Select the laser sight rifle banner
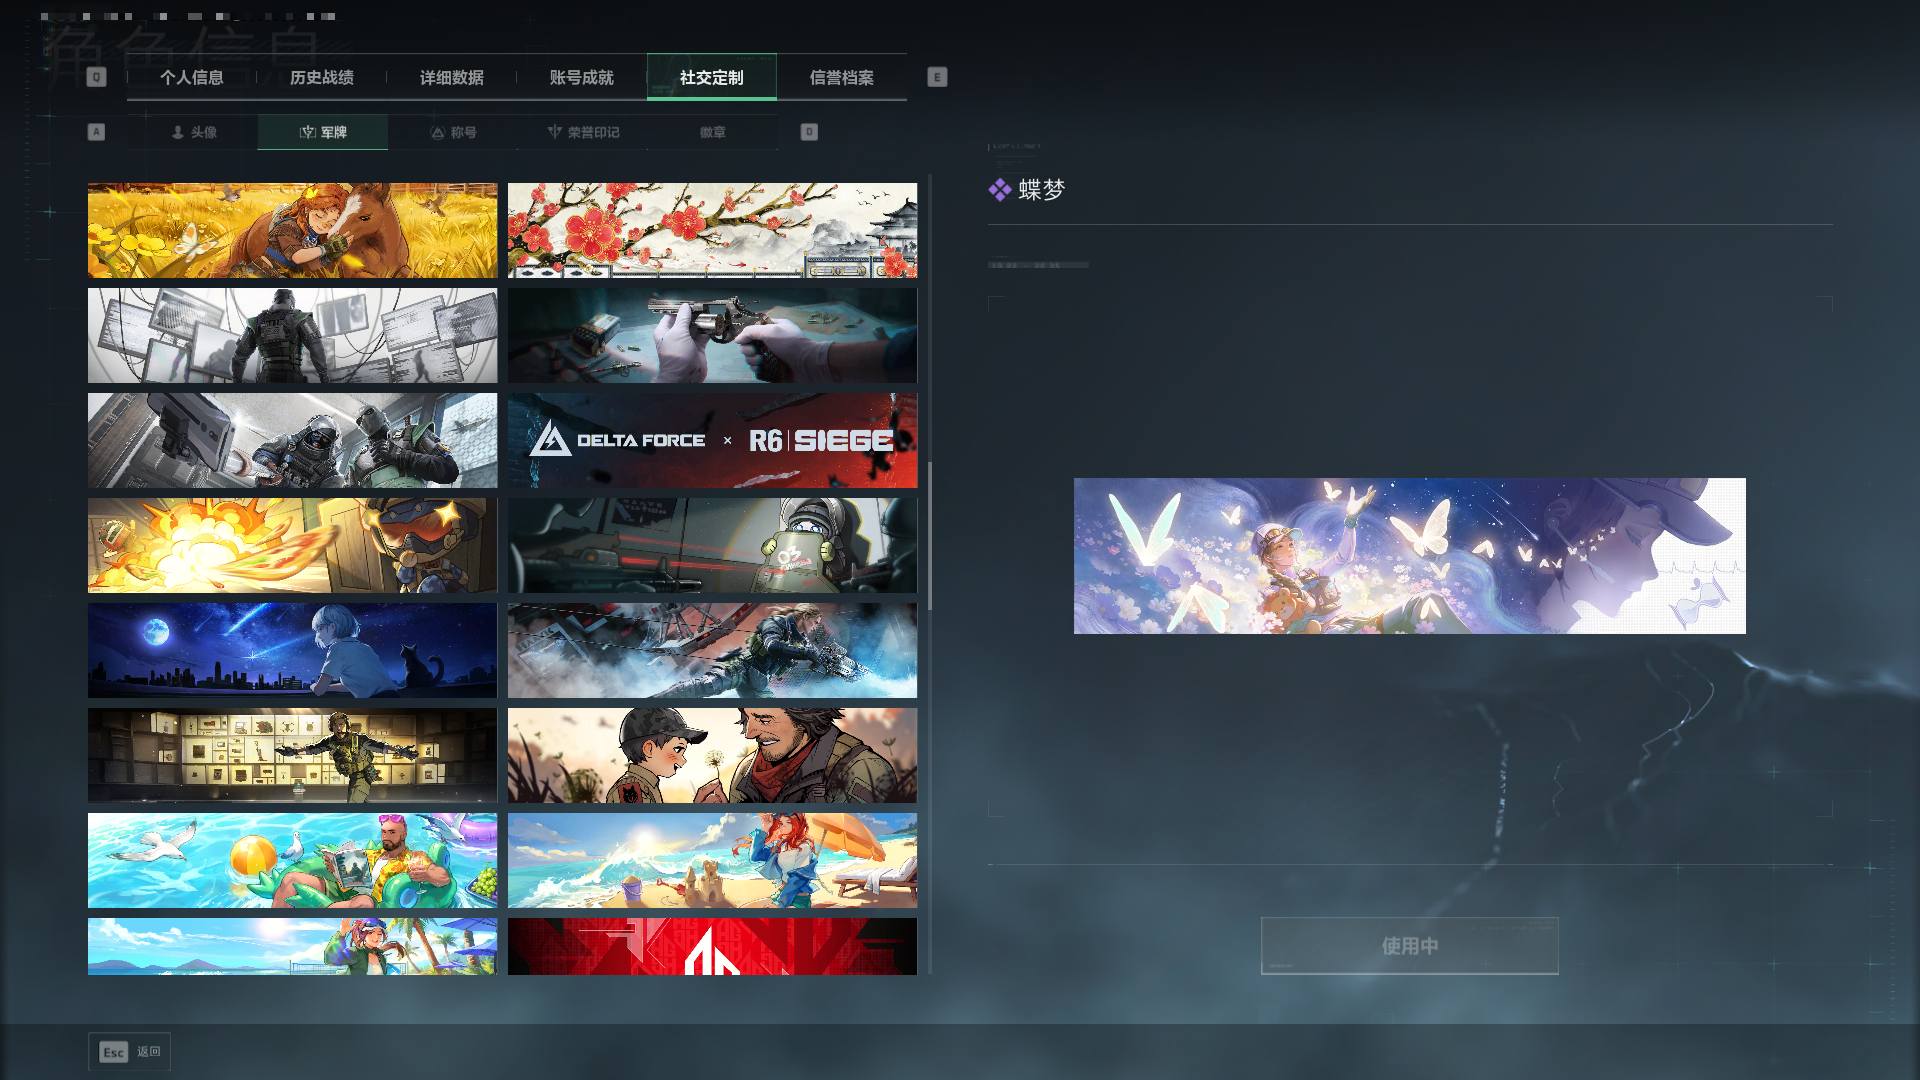Screen dimensions: 1920x1080 (712, 546)
